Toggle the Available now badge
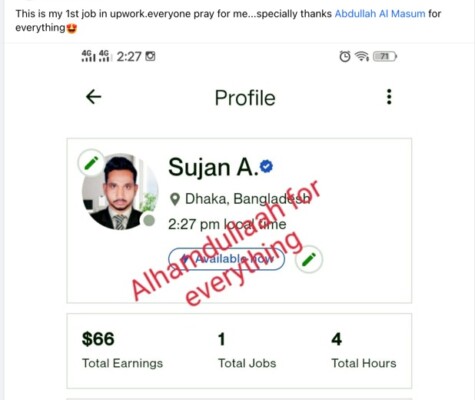This screenshot has height=400, width=475. 227,259
